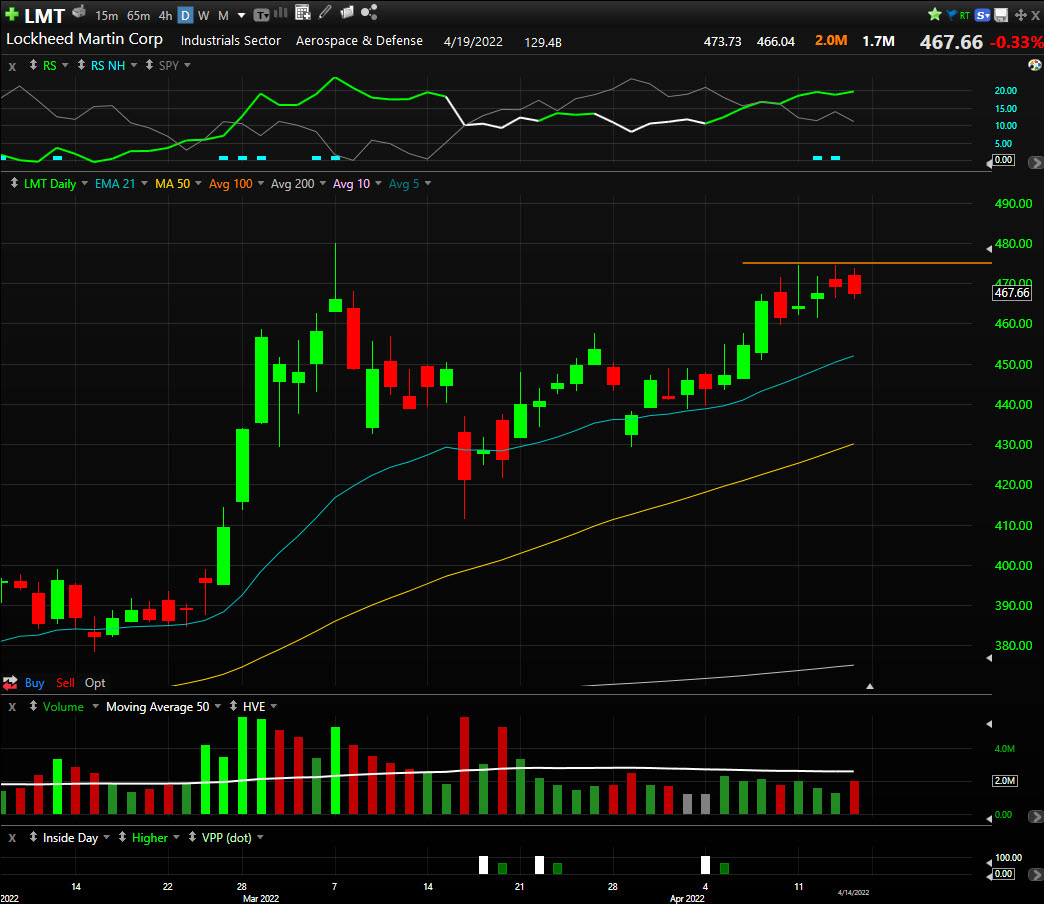Switch to the 4h timeframe
This screenshot has width=1044, height=904.
165,15
